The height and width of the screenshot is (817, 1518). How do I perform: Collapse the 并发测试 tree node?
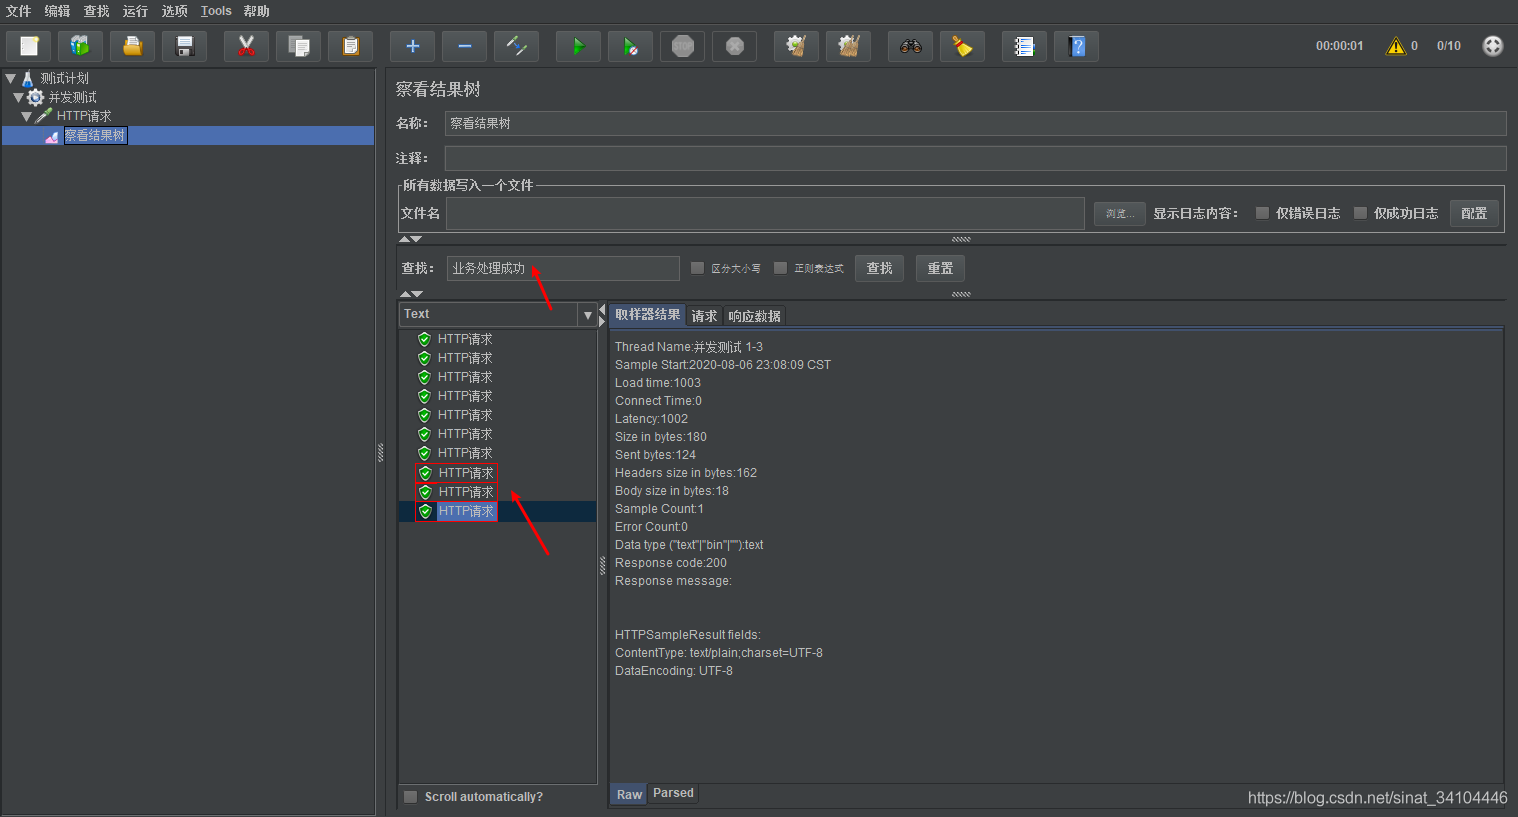tap(21, 97)
